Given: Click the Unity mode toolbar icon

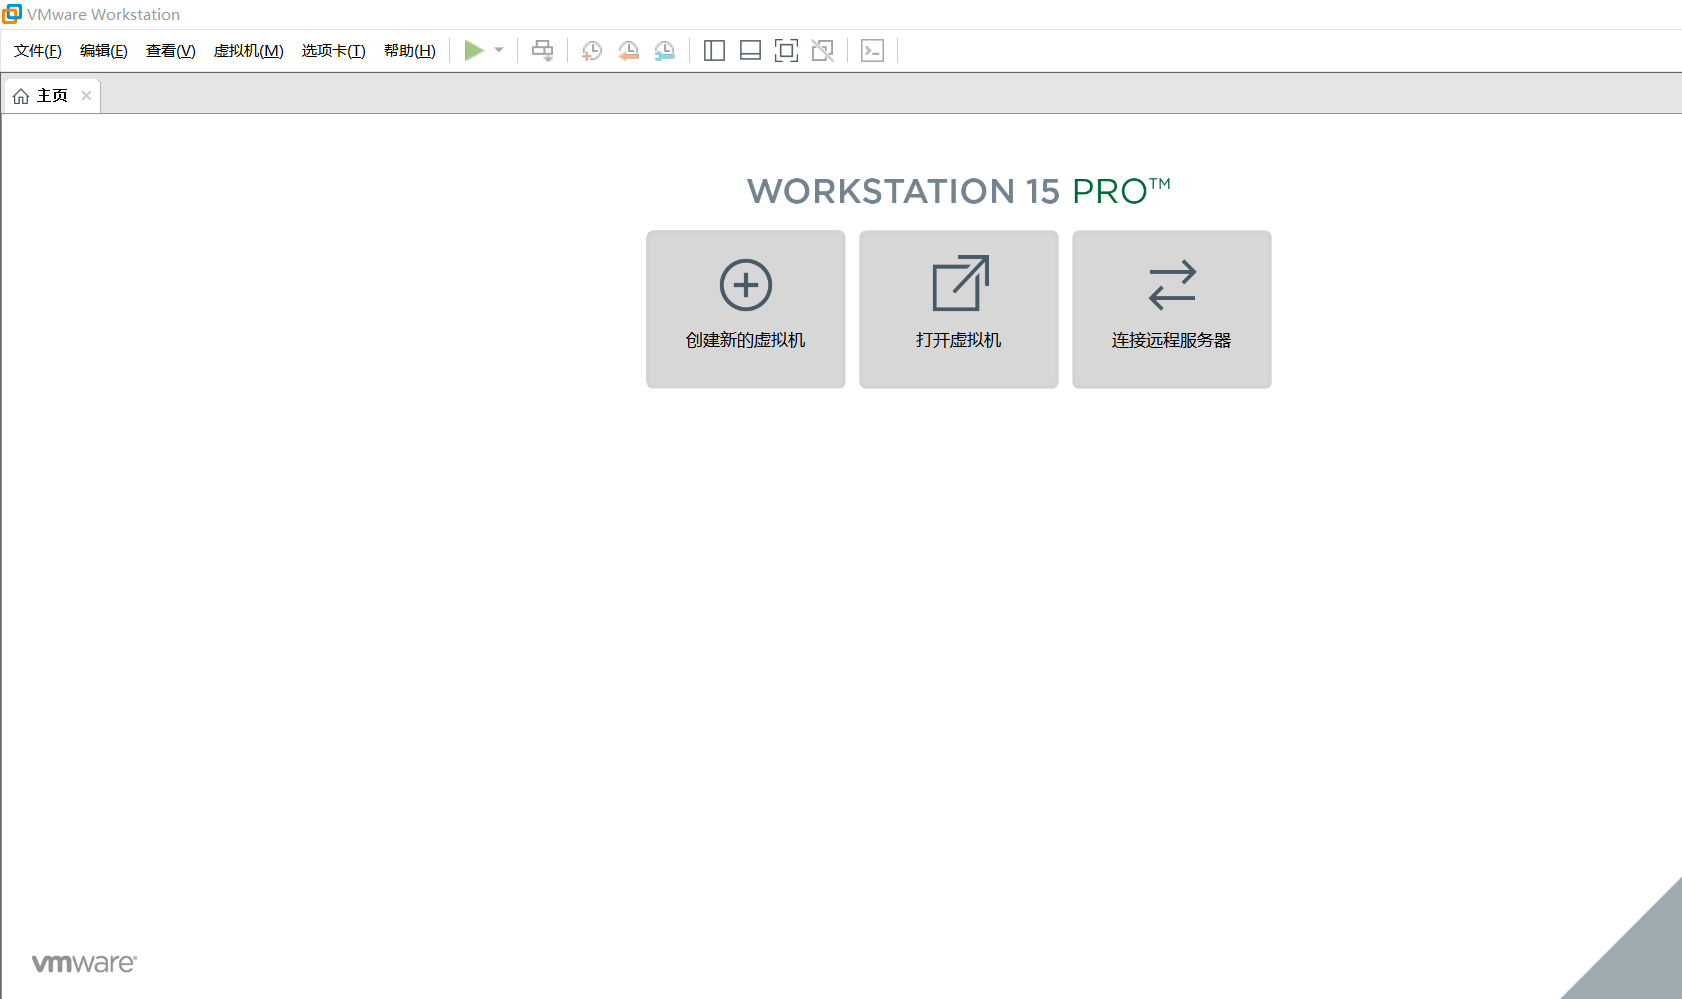Looking at the screenshot, I should [x=822, y=50].
